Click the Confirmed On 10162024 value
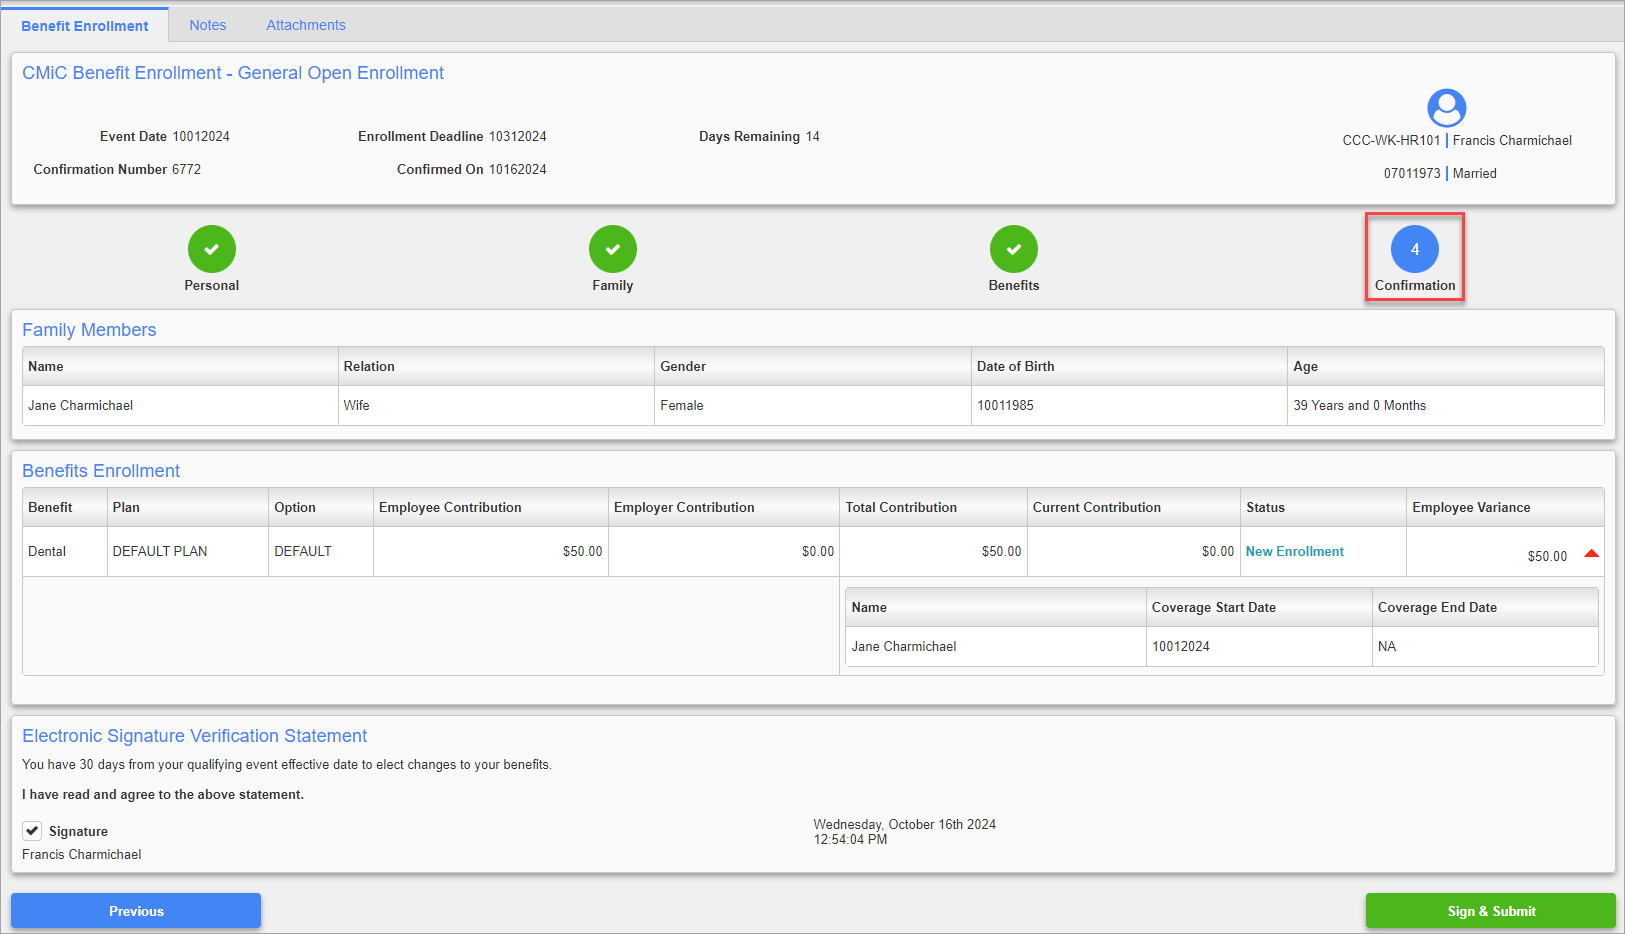The height and width of the screenshot is (934, 1625). tap(517, 169)
